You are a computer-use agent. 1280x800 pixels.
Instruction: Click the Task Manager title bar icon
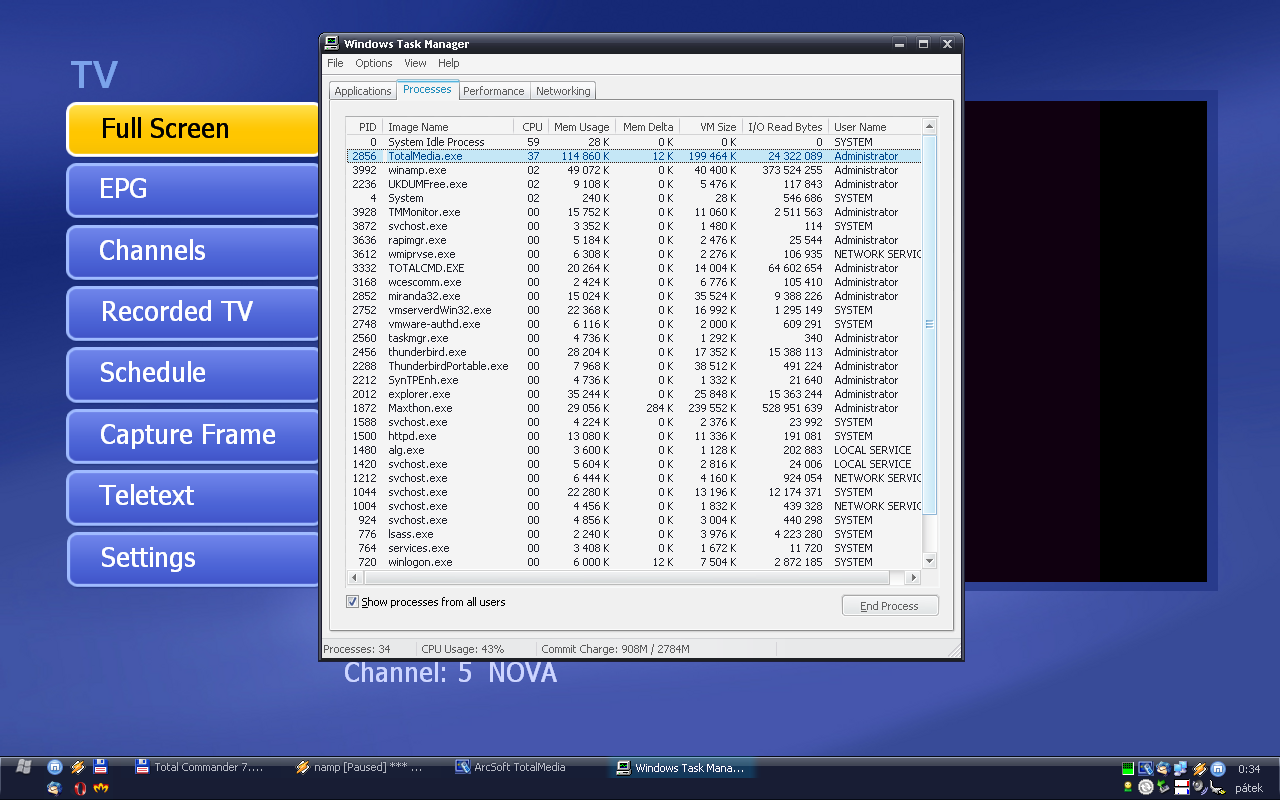(332, 44)
